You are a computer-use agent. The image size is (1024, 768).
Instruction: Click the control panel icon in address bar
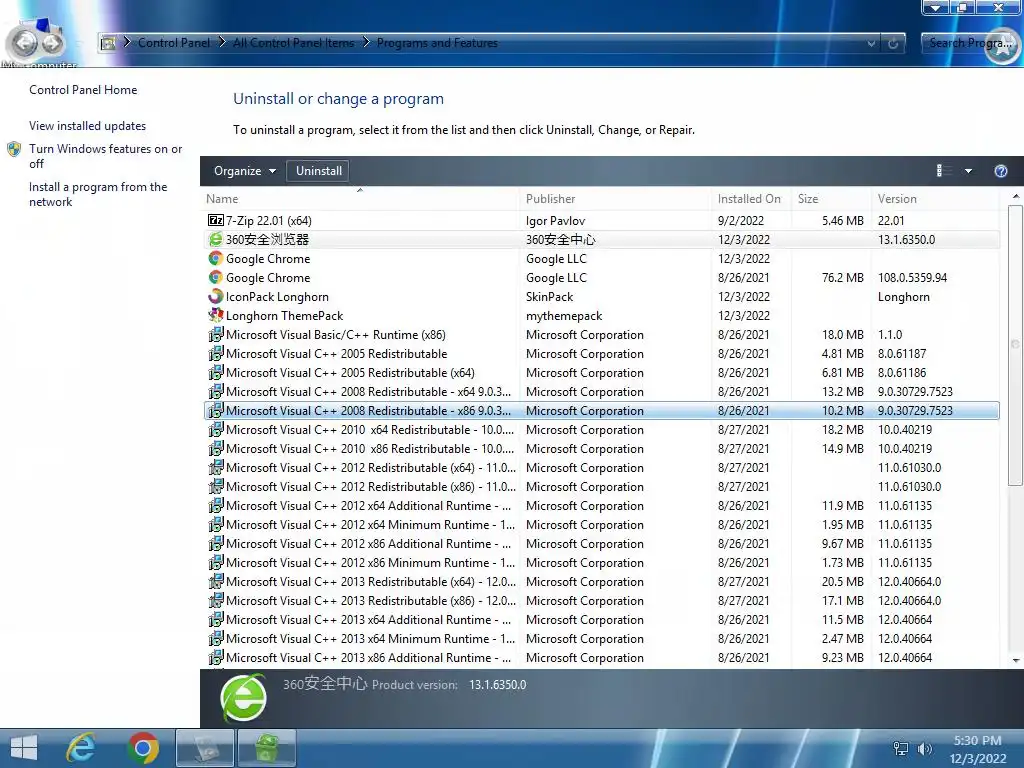coord(108,43)
